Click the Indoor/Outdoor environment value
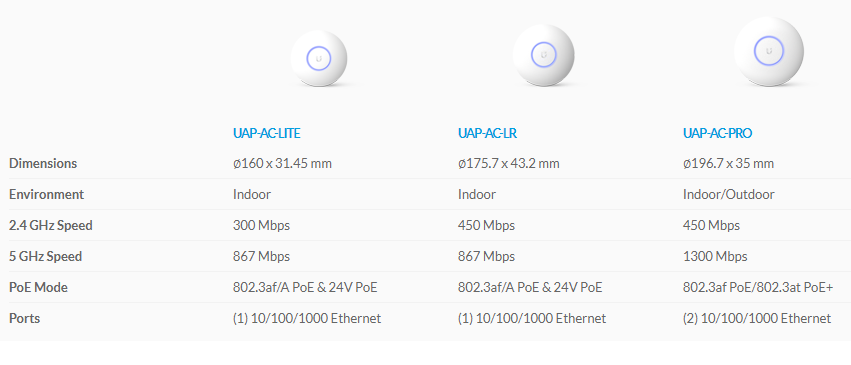Screen dimensions: 851x365 click(729, 194)
